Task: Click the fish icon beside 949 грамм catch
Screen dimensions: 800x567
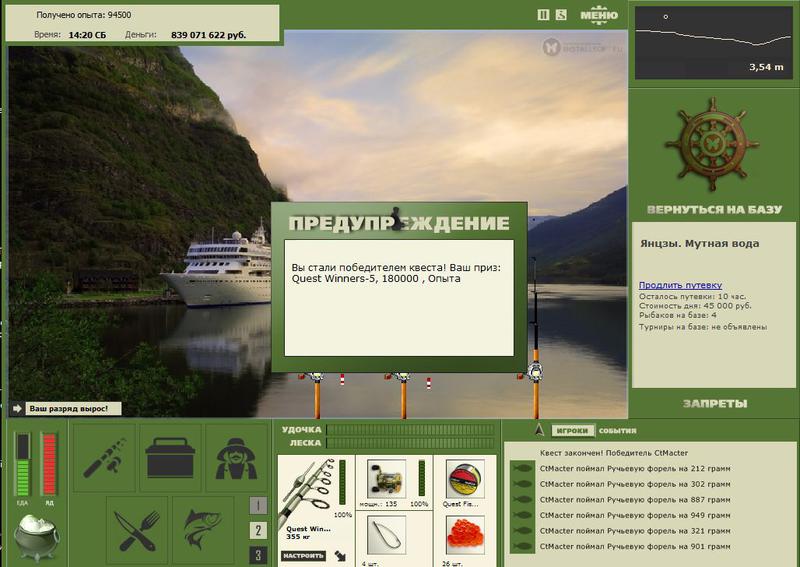Action: [x=521, y=515]
